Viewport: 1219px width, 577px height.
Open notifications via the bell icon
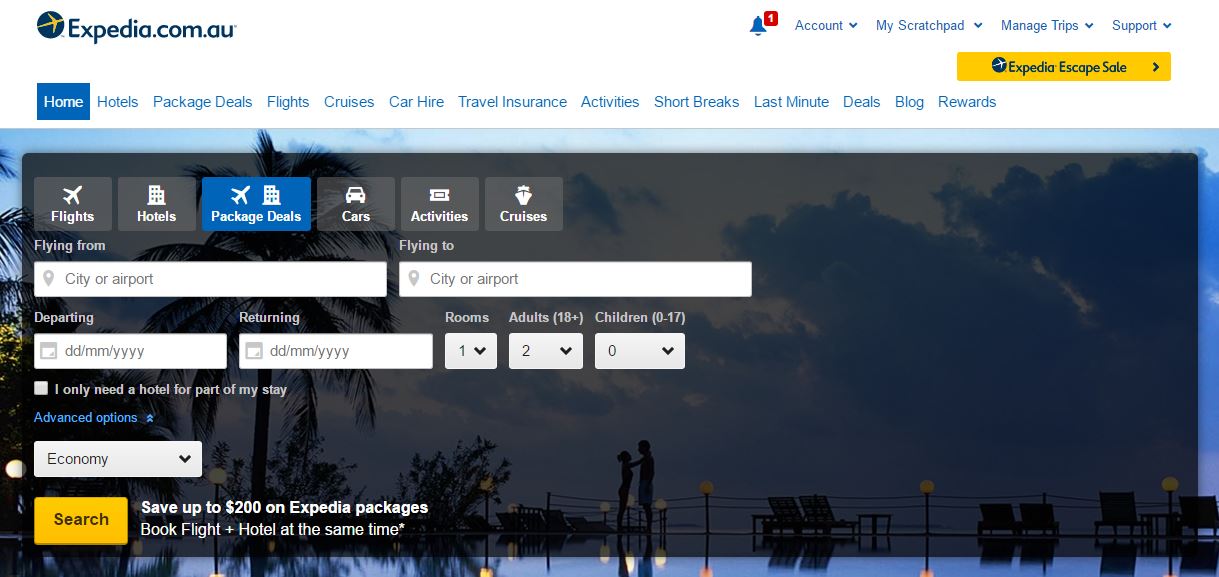point(757,25)
